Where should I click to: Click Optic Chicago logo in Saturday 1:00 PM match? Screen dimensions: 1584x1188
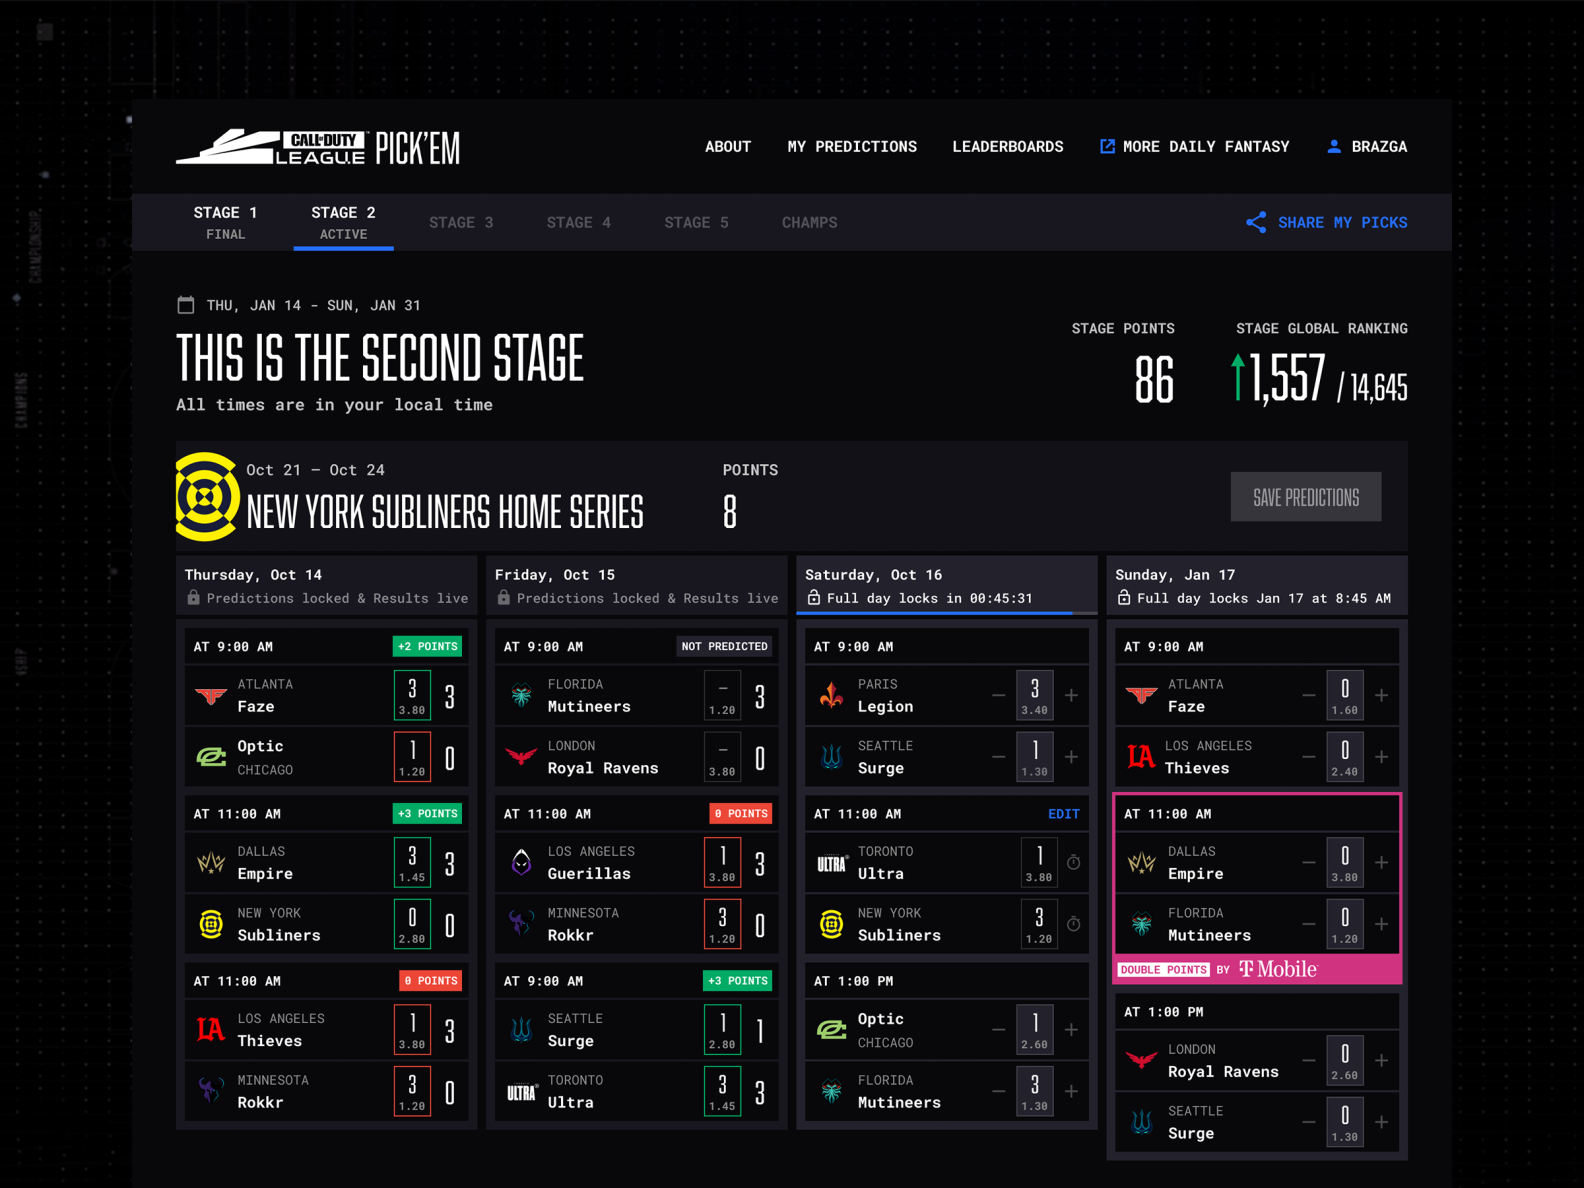(831, 1029)
